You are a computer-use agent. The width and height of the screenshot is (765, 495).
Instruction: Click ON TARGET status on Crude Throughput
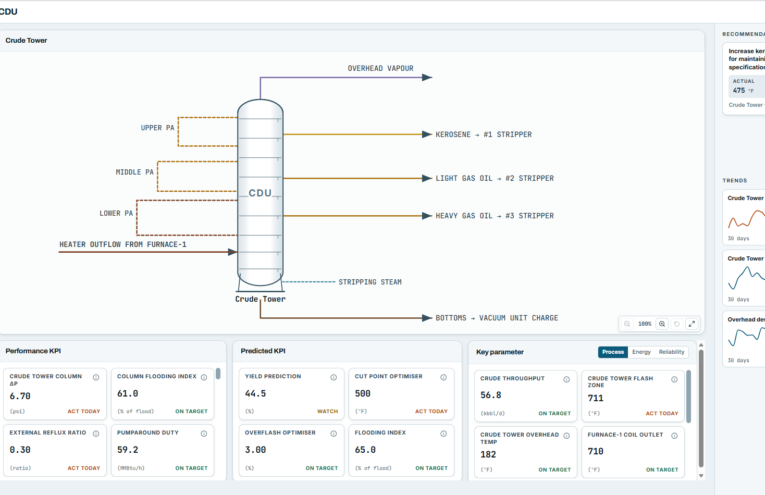click(555, 414)
